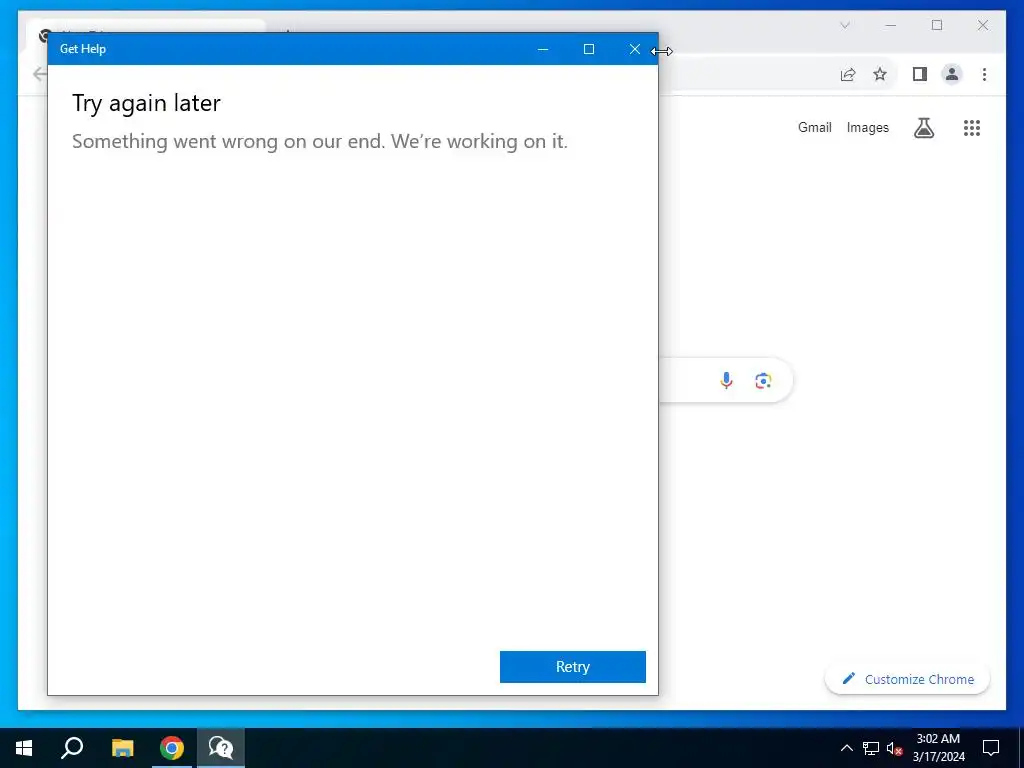Open Chrome three-dot menu
The height and width of the screenshot is (768, 1024).
[x=984, y=74]
